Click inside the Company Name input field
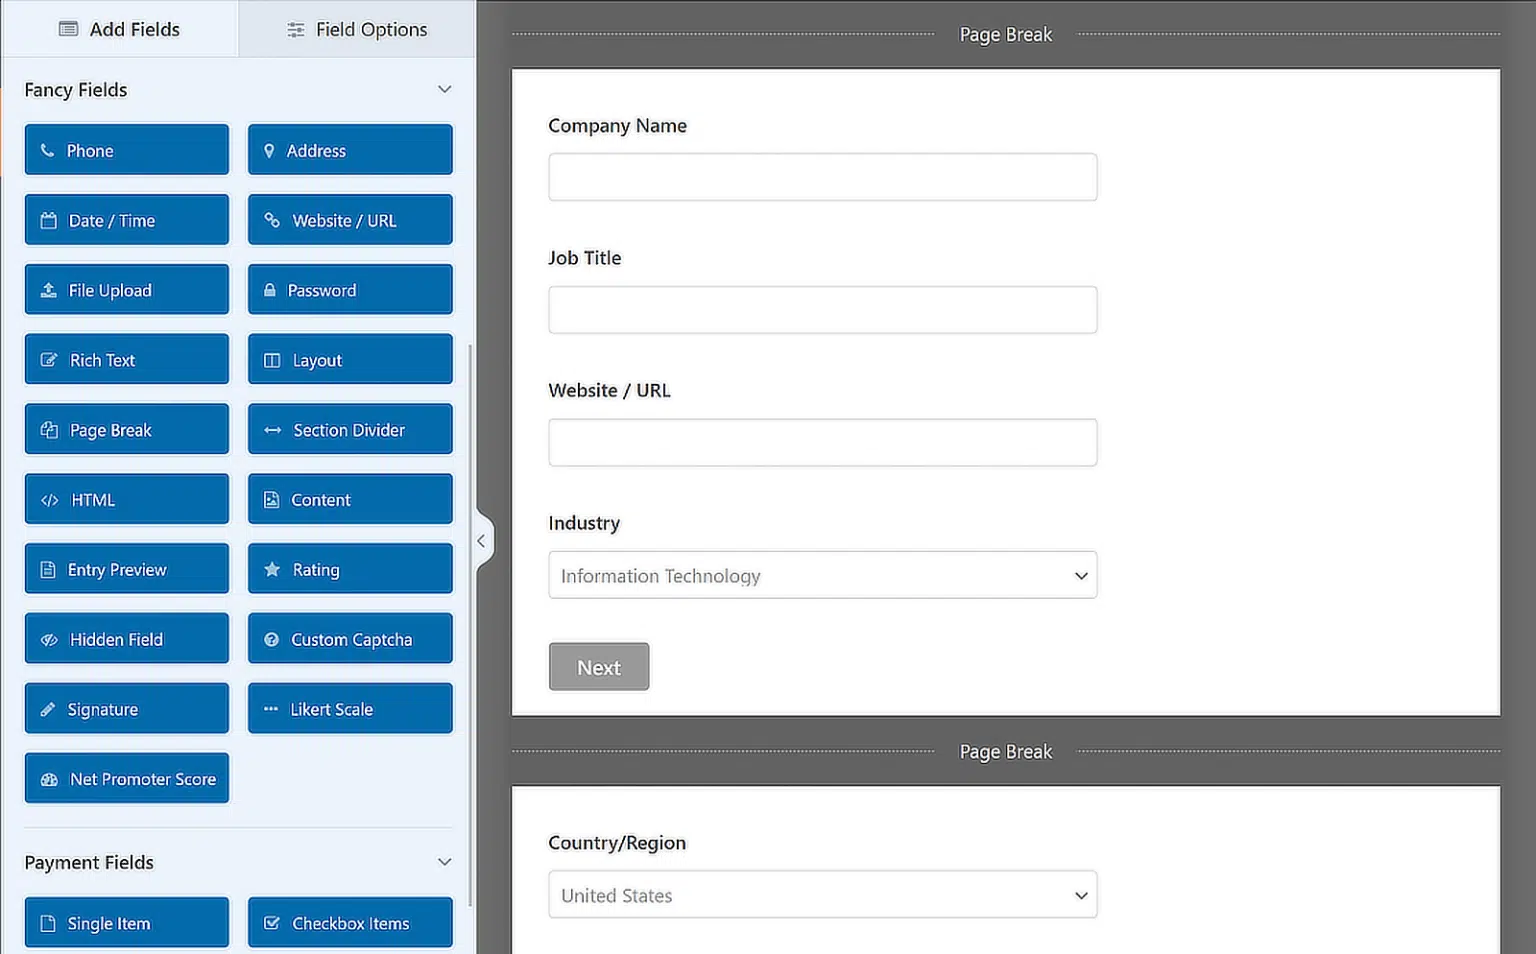This screenshot has width=1536, height=954. (x=822, y=176)
